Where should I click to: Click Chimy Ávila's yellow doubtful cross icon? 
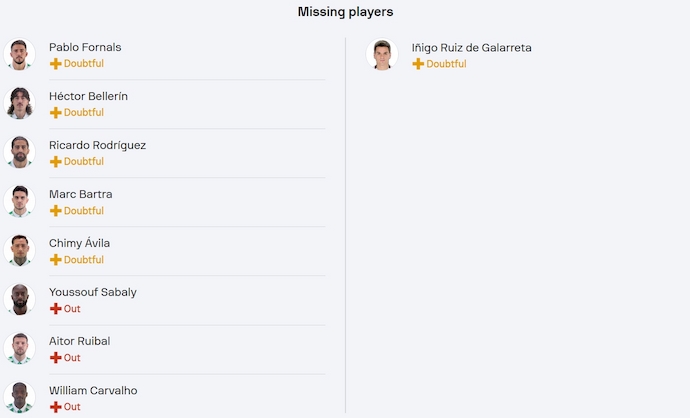coord(55,260)
